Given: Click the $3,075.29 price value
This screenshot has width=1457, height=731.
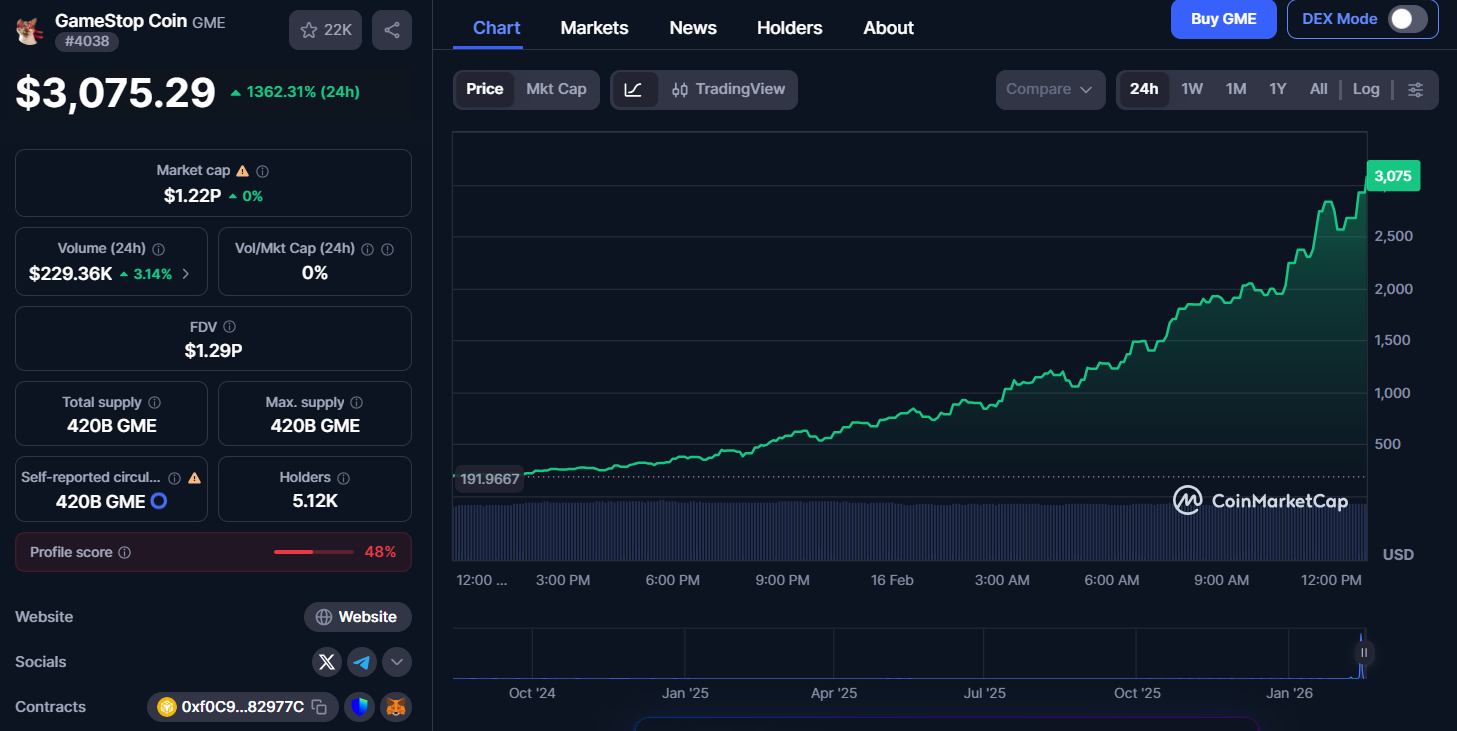Looking at the screenshot, I should tap(116, 92).
